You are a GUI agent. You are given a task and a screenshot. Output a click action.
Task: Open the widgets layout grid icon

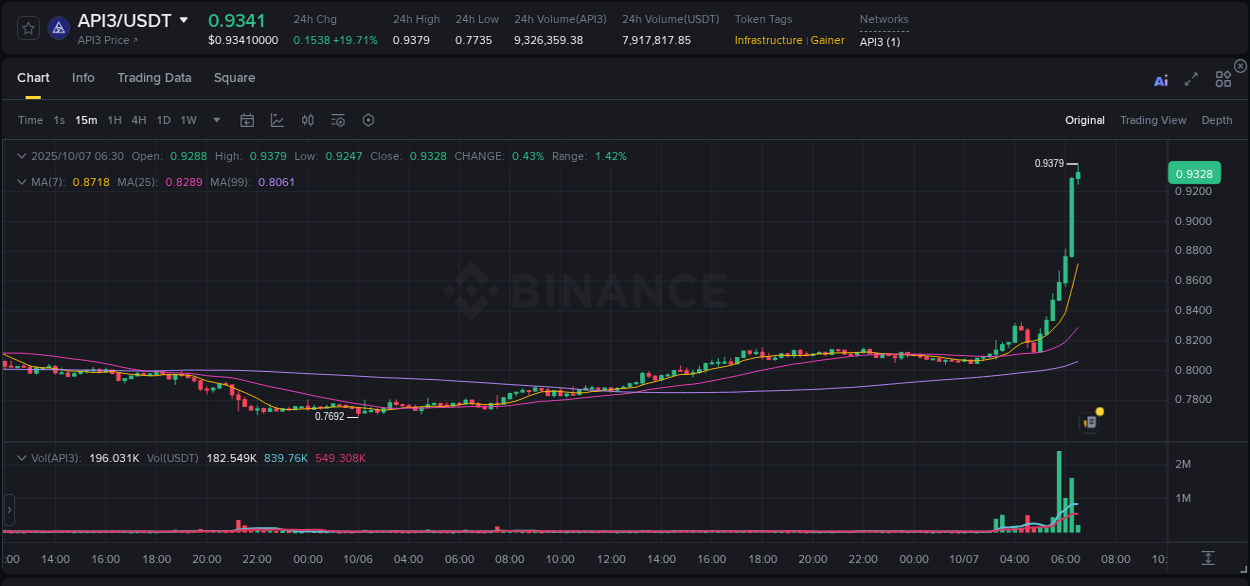[x=1223, y=79]
